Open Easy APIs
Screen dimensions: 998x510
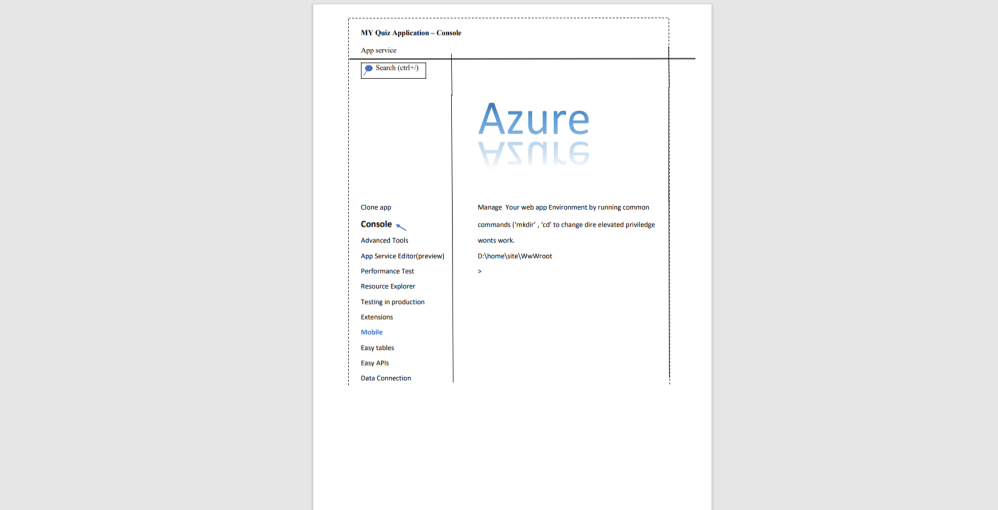(375, 363)
